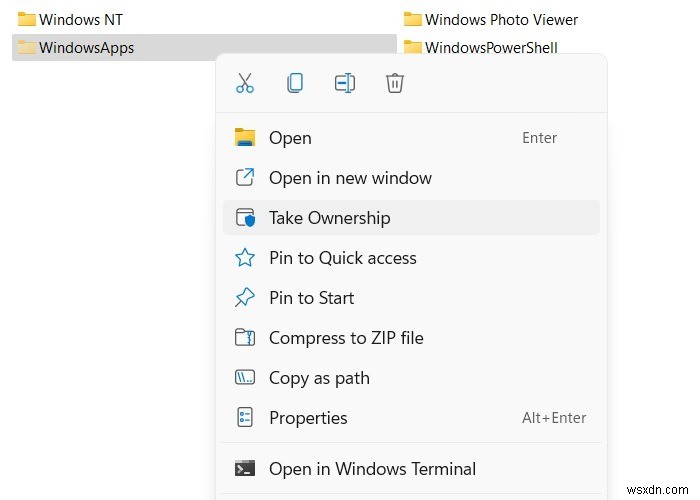Select Pin to Start
Viewport: 700px width, 500px height.
[411, 297]
